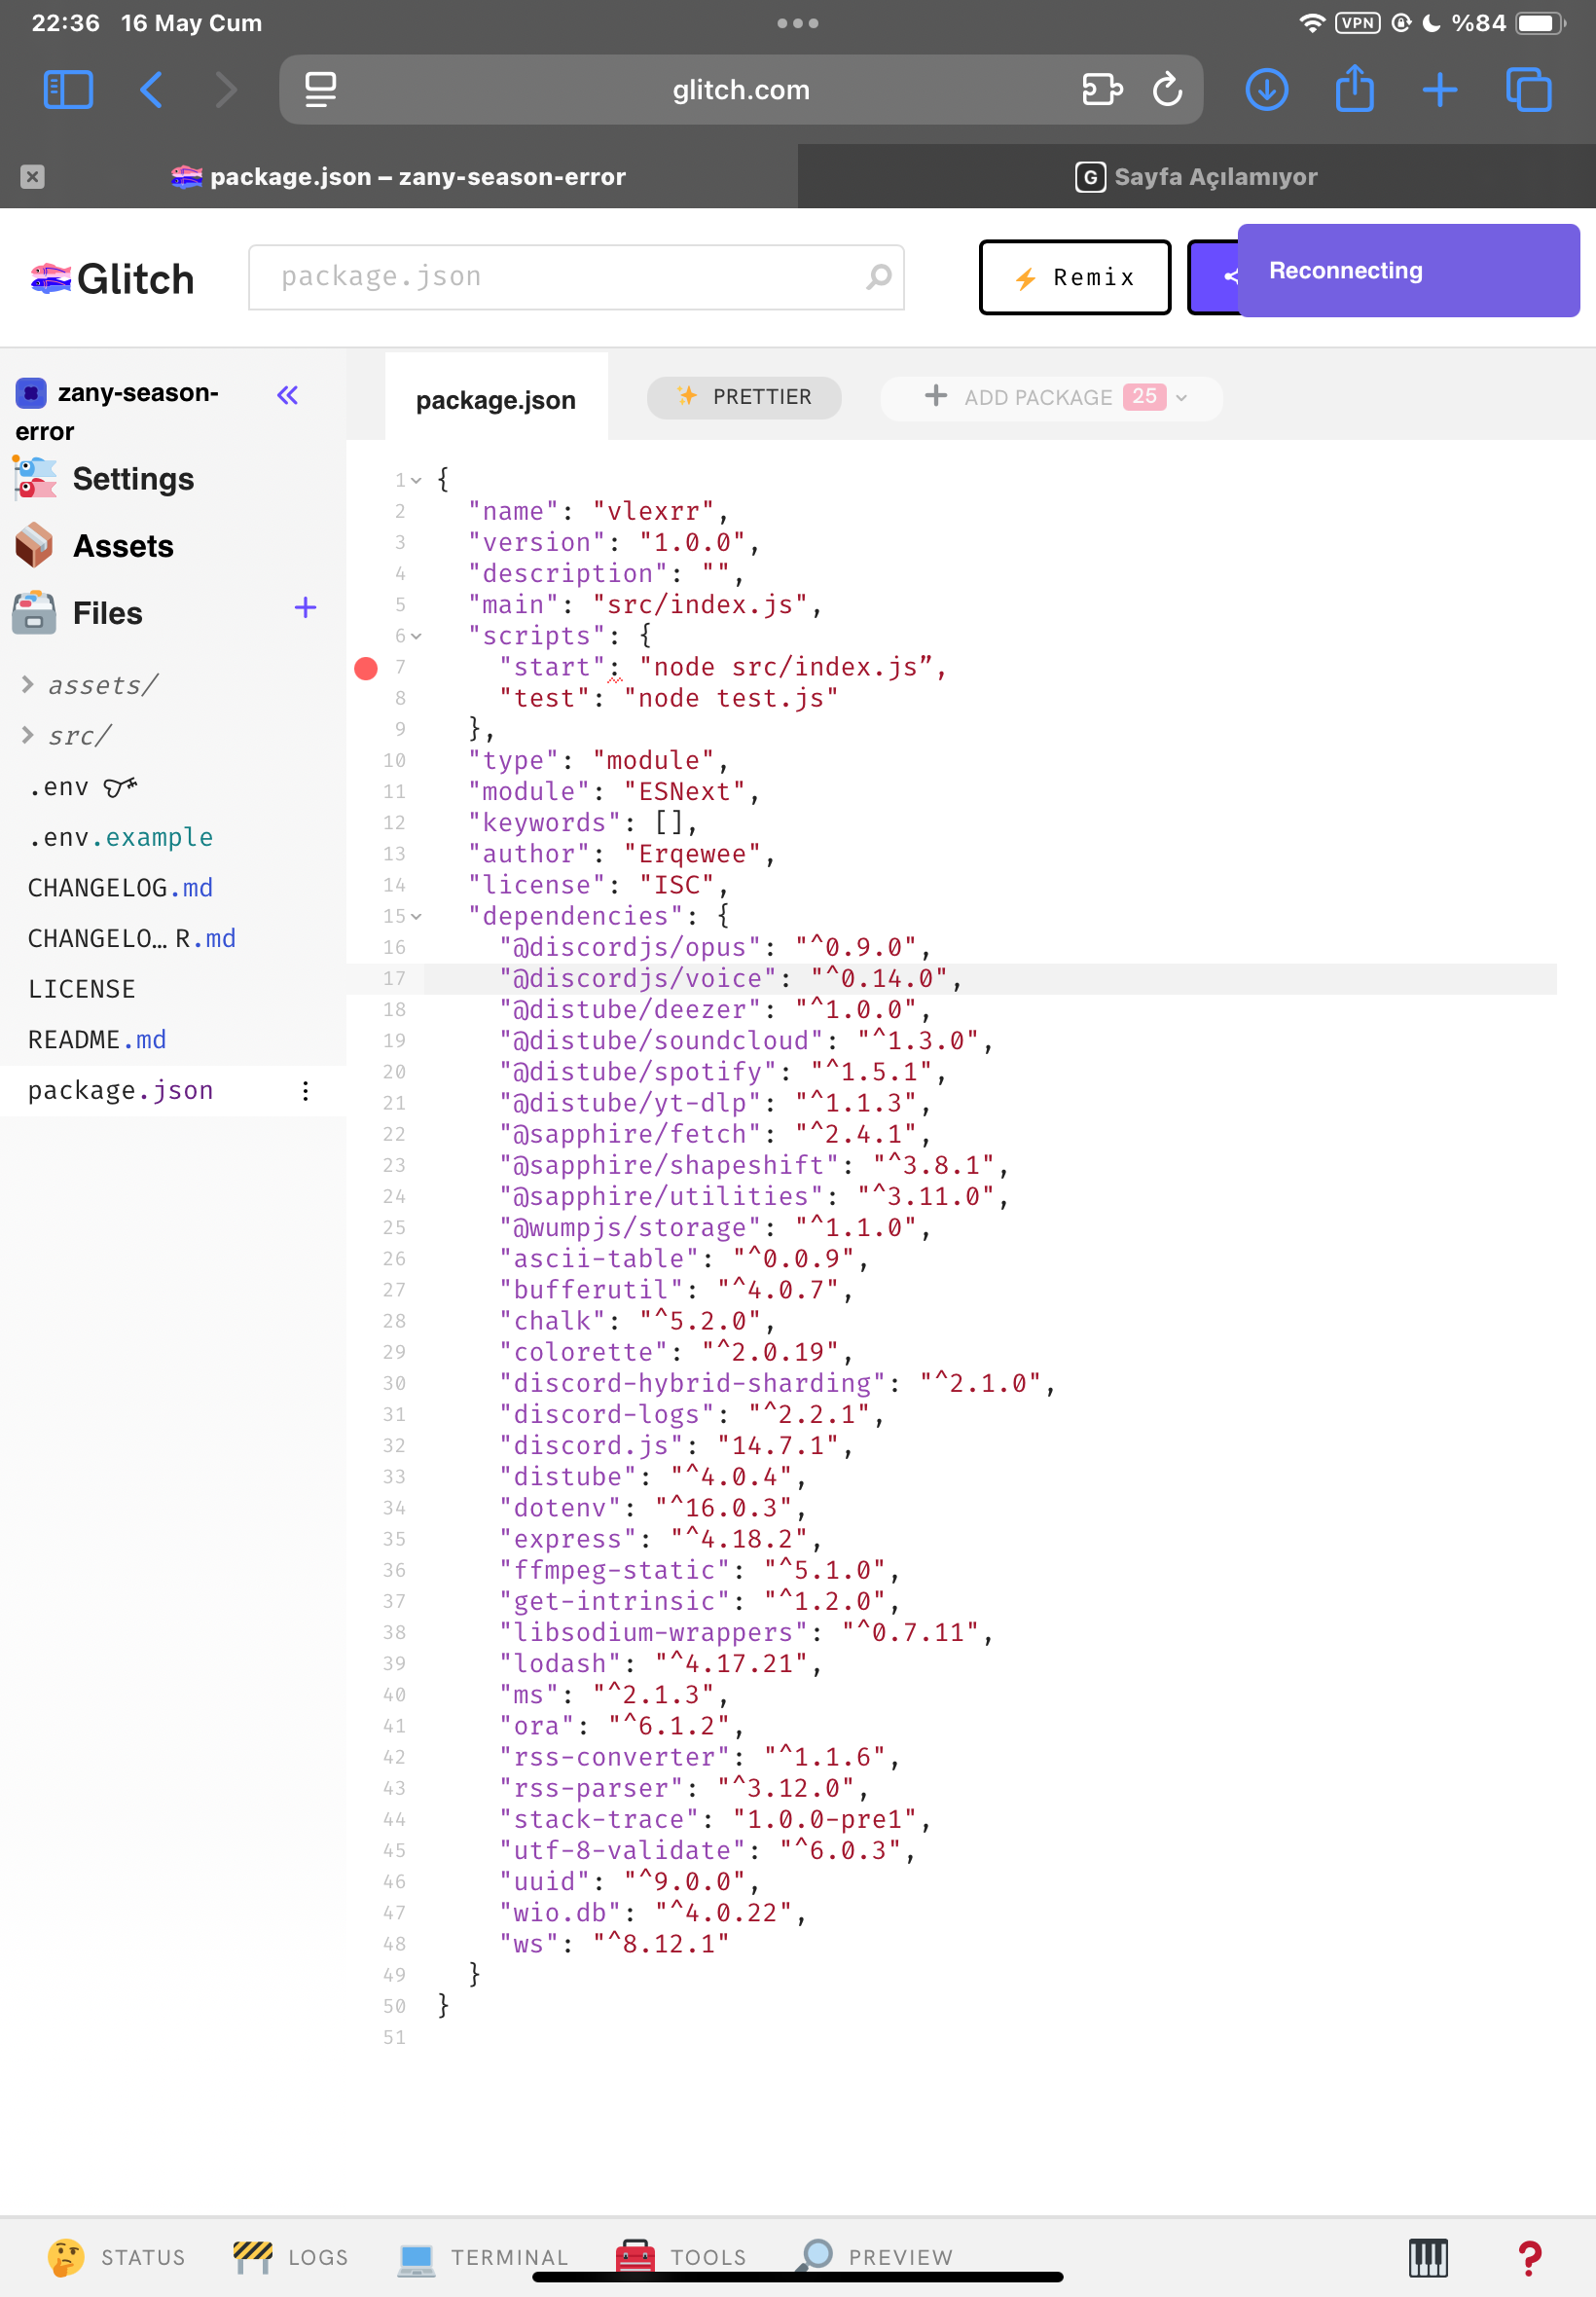Switch to the Sayfa Açılamıyor tab

coord(1196,177)
